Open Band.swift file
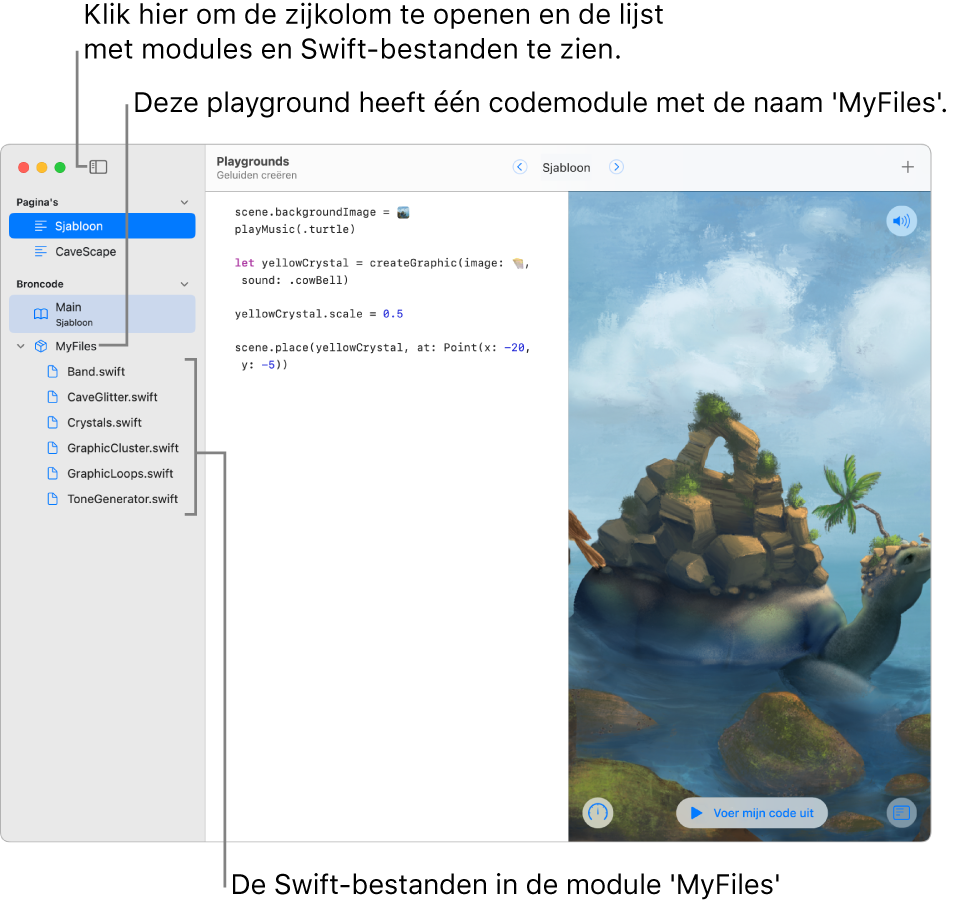The height and width of the screenshot is (907, 958). (96, 371)
